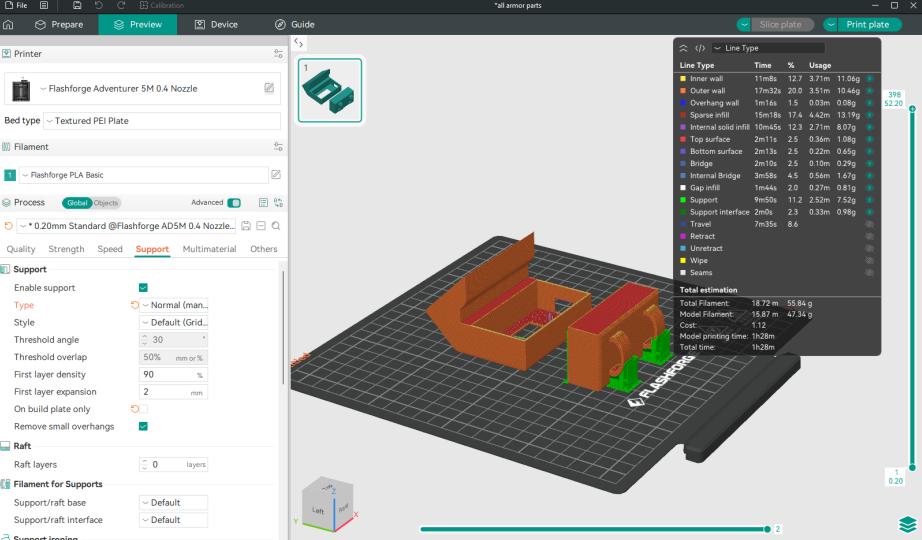Toggle the Enable support checkbox
The height and width of the screenshot is (540, 922).
[x=143, y=288]
